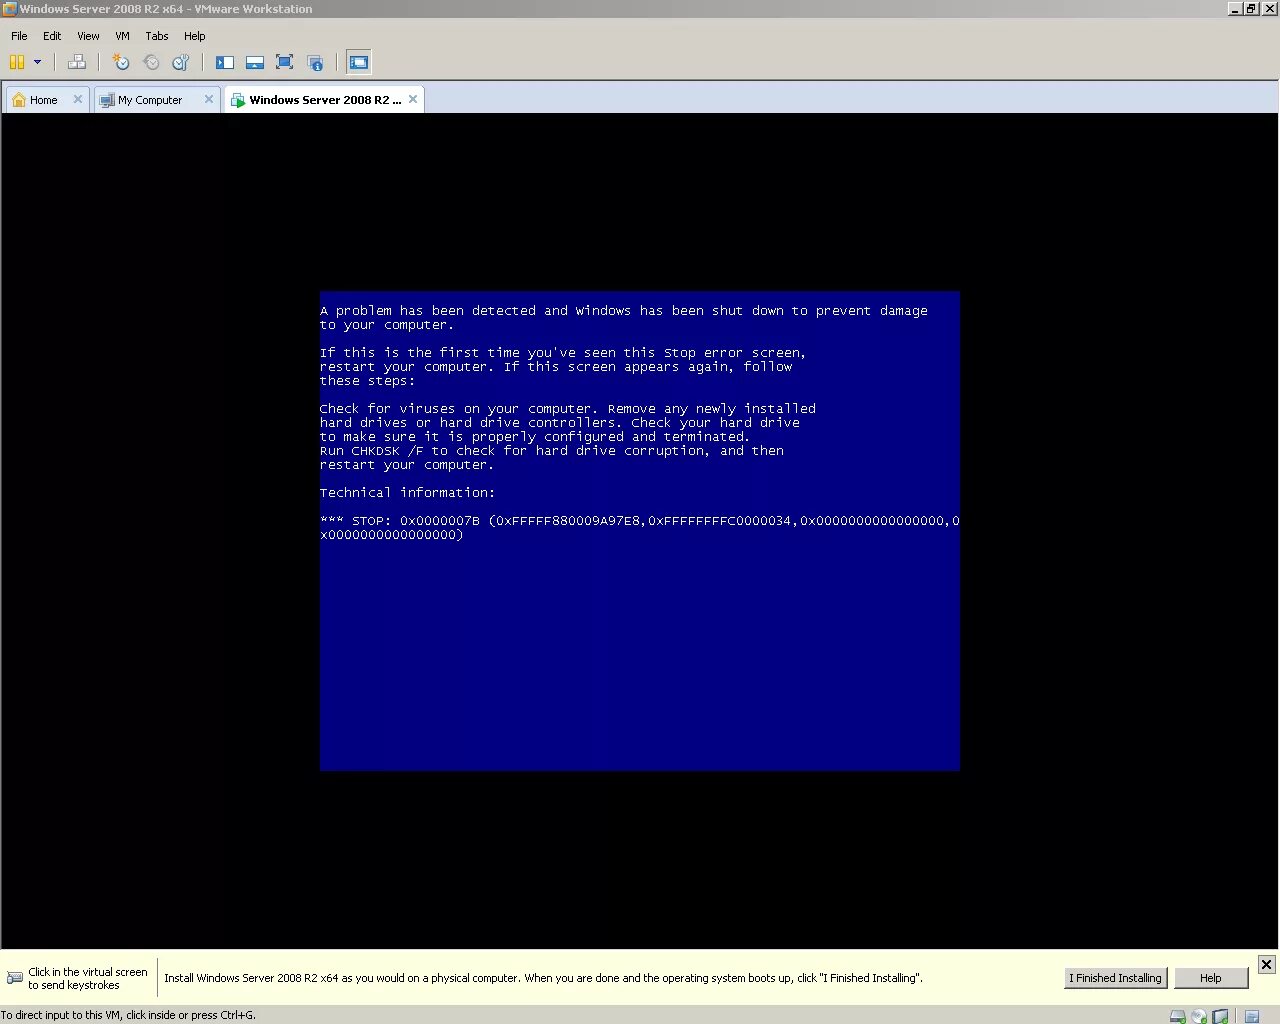
Task: Minimize the VMware Workstation window
Action: [x=1235, y=9]
